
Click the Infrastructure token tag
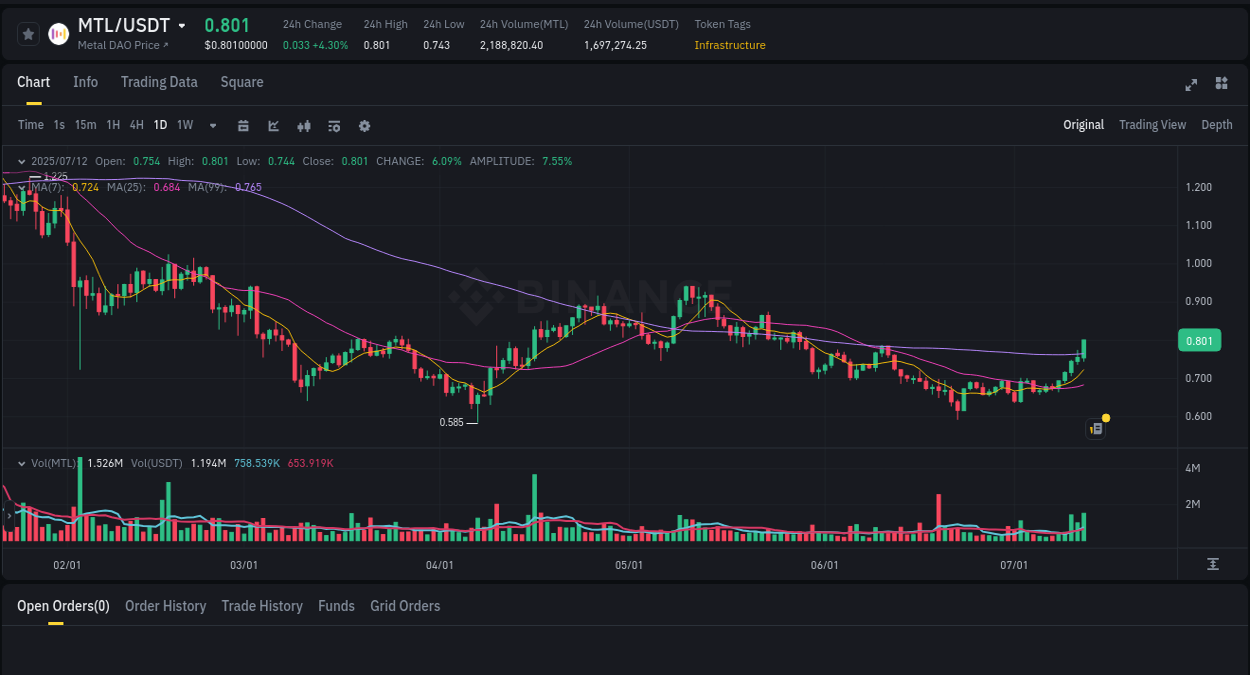pos(729,45)
